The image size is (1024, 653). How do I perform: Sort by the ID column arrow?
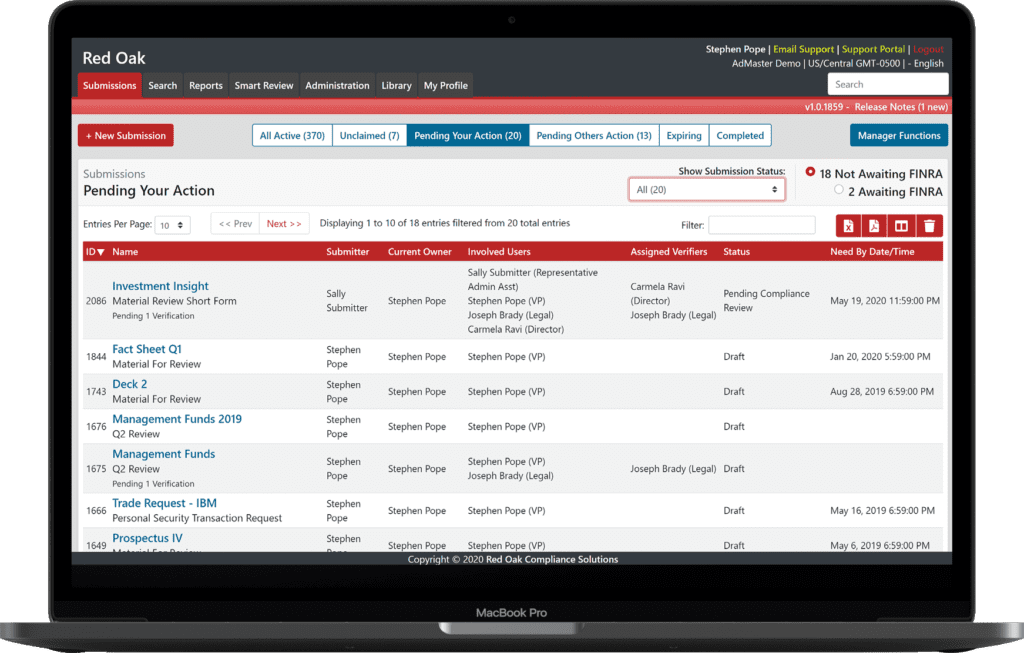pyautogui.click(x=101, y=252)
